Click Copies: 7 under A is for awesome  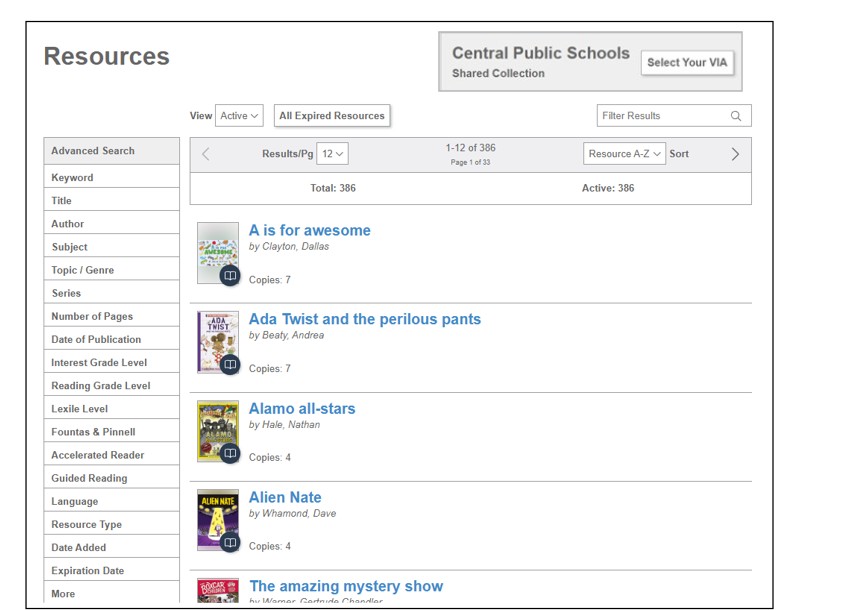pyautogui.click(x=270, y=280)
